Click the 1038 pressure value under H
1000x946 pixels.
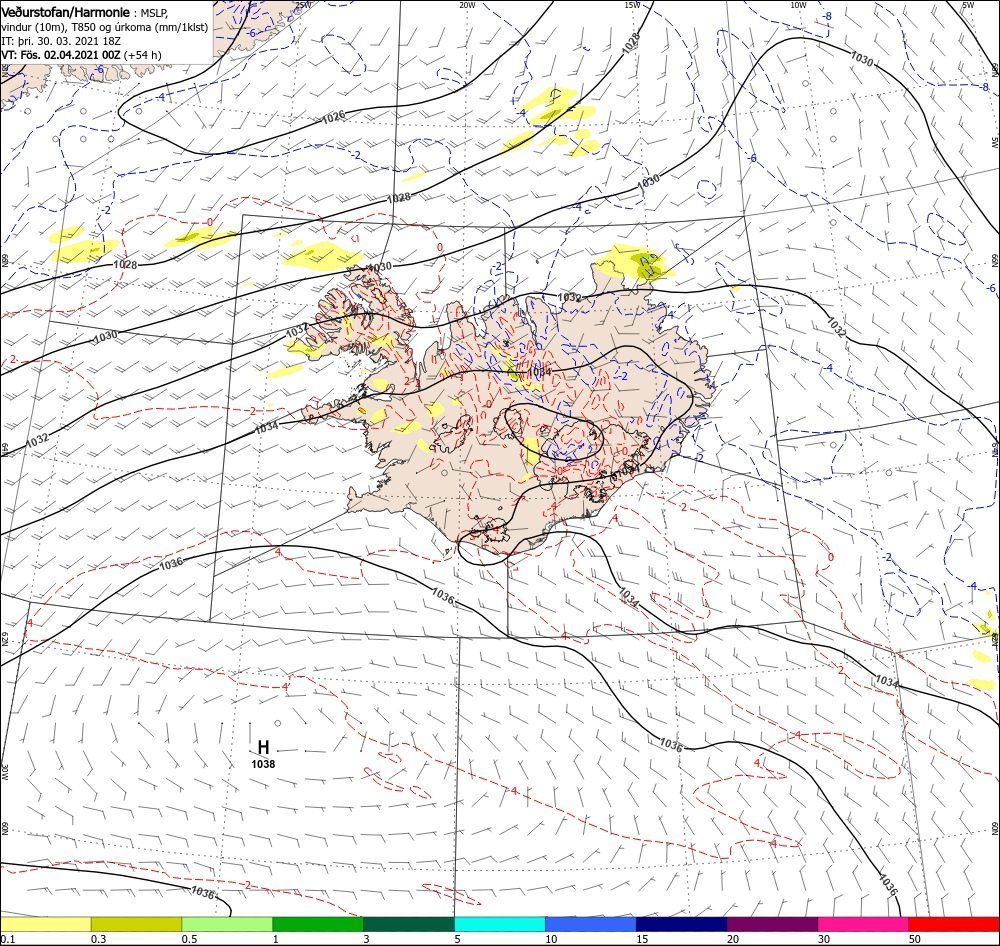point(263,764)
